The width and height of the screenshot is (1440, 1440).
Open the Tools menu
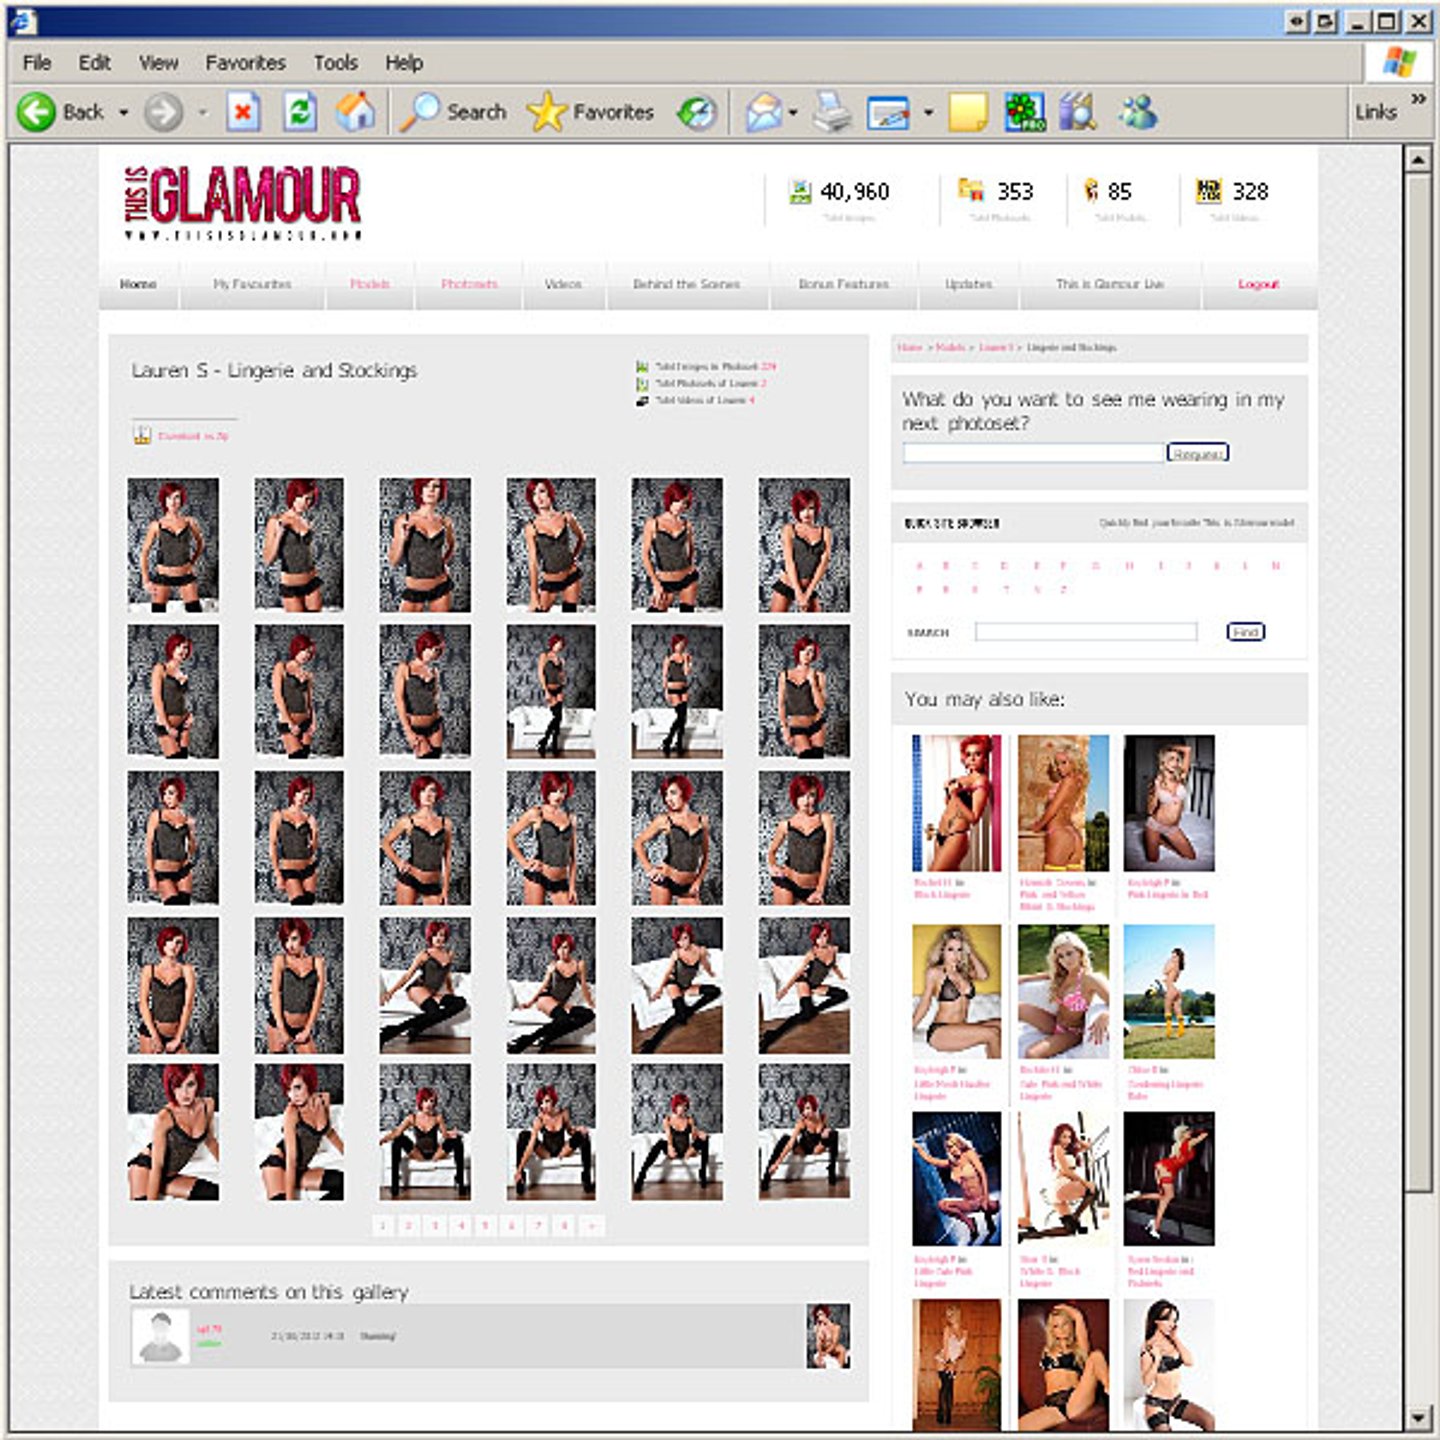[335, 63]
